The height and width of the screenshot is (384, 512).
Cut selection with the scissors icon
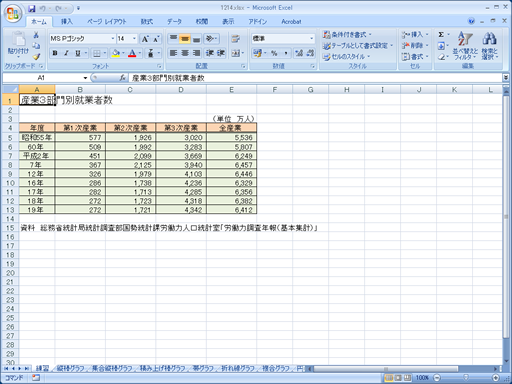pos(36,35)
